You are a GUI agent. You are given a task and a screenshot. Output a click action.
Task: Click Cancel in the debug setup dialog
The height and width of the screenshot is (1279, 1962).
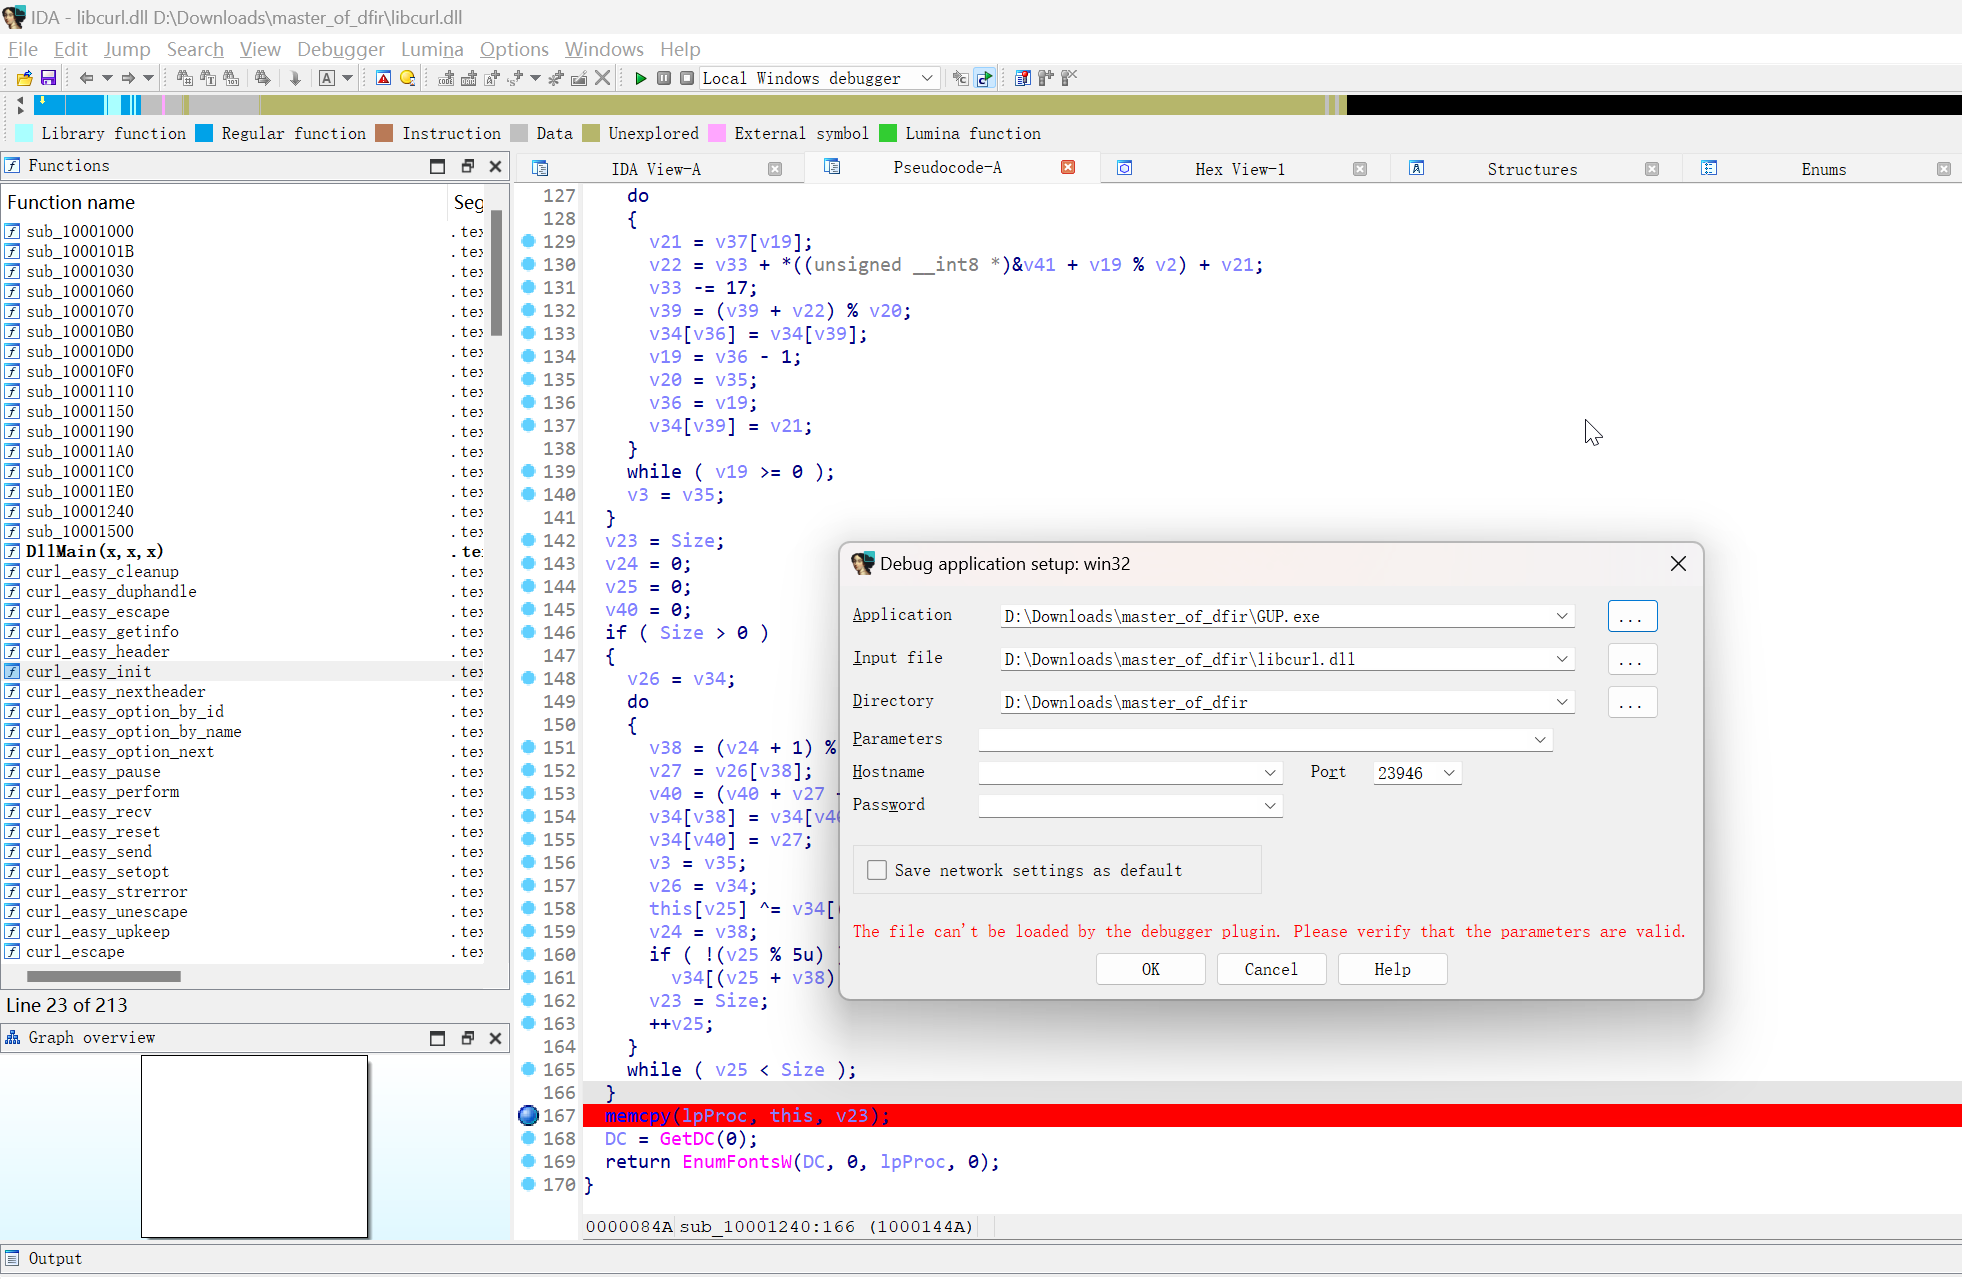coord(1271,969)
